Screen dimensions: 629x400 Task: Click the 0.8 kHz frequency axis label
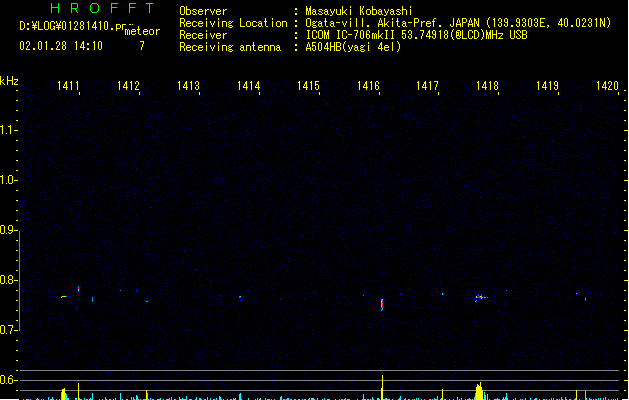click(8, 280)
